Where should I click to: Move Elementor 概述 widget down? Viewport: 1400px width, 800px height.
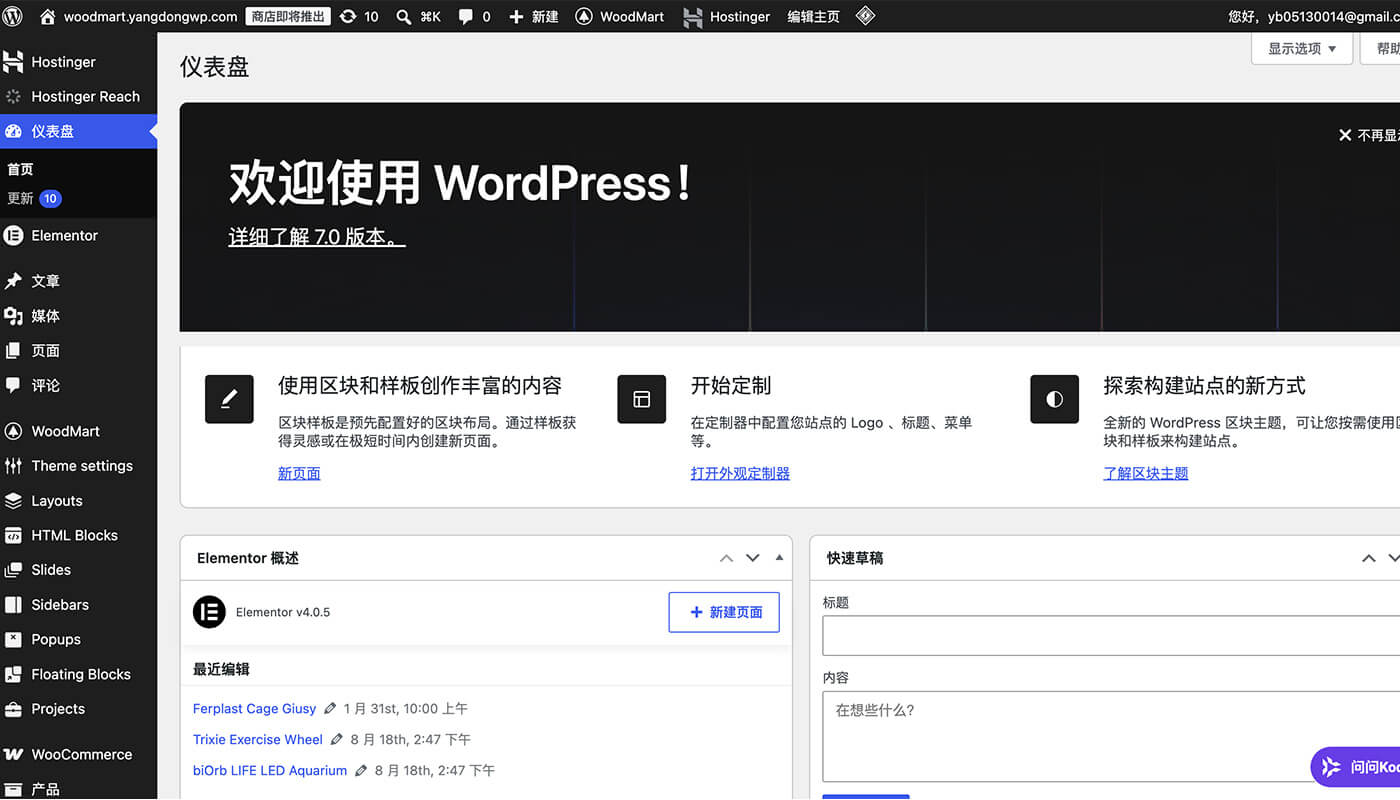pyautogui.click(x=753, y=558)
